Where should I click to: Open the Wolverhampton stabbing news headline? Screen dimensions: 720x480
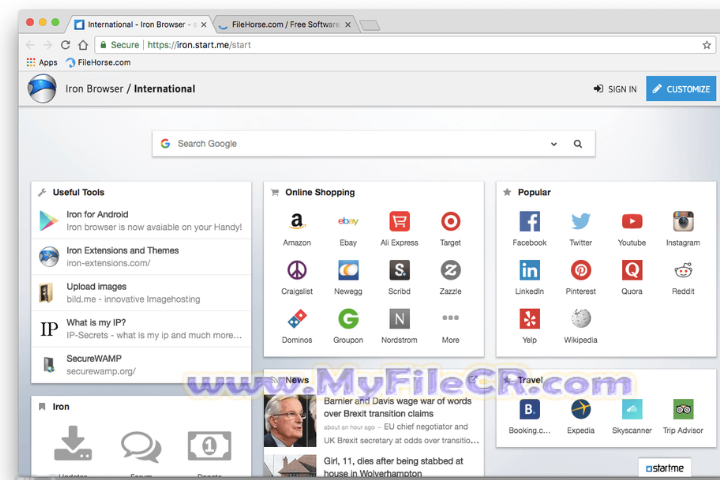pos(394,467)
